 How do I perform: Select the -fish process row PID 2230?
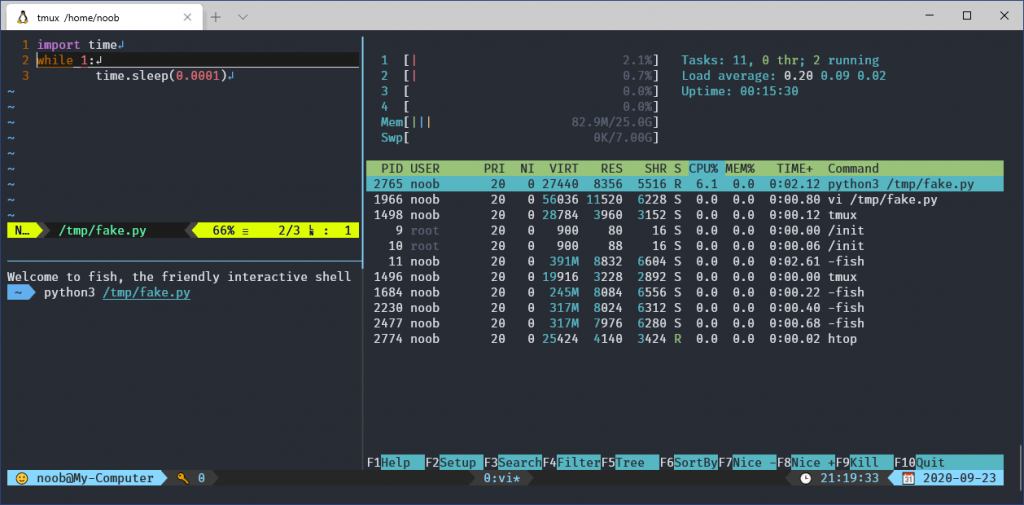(684, 308)
